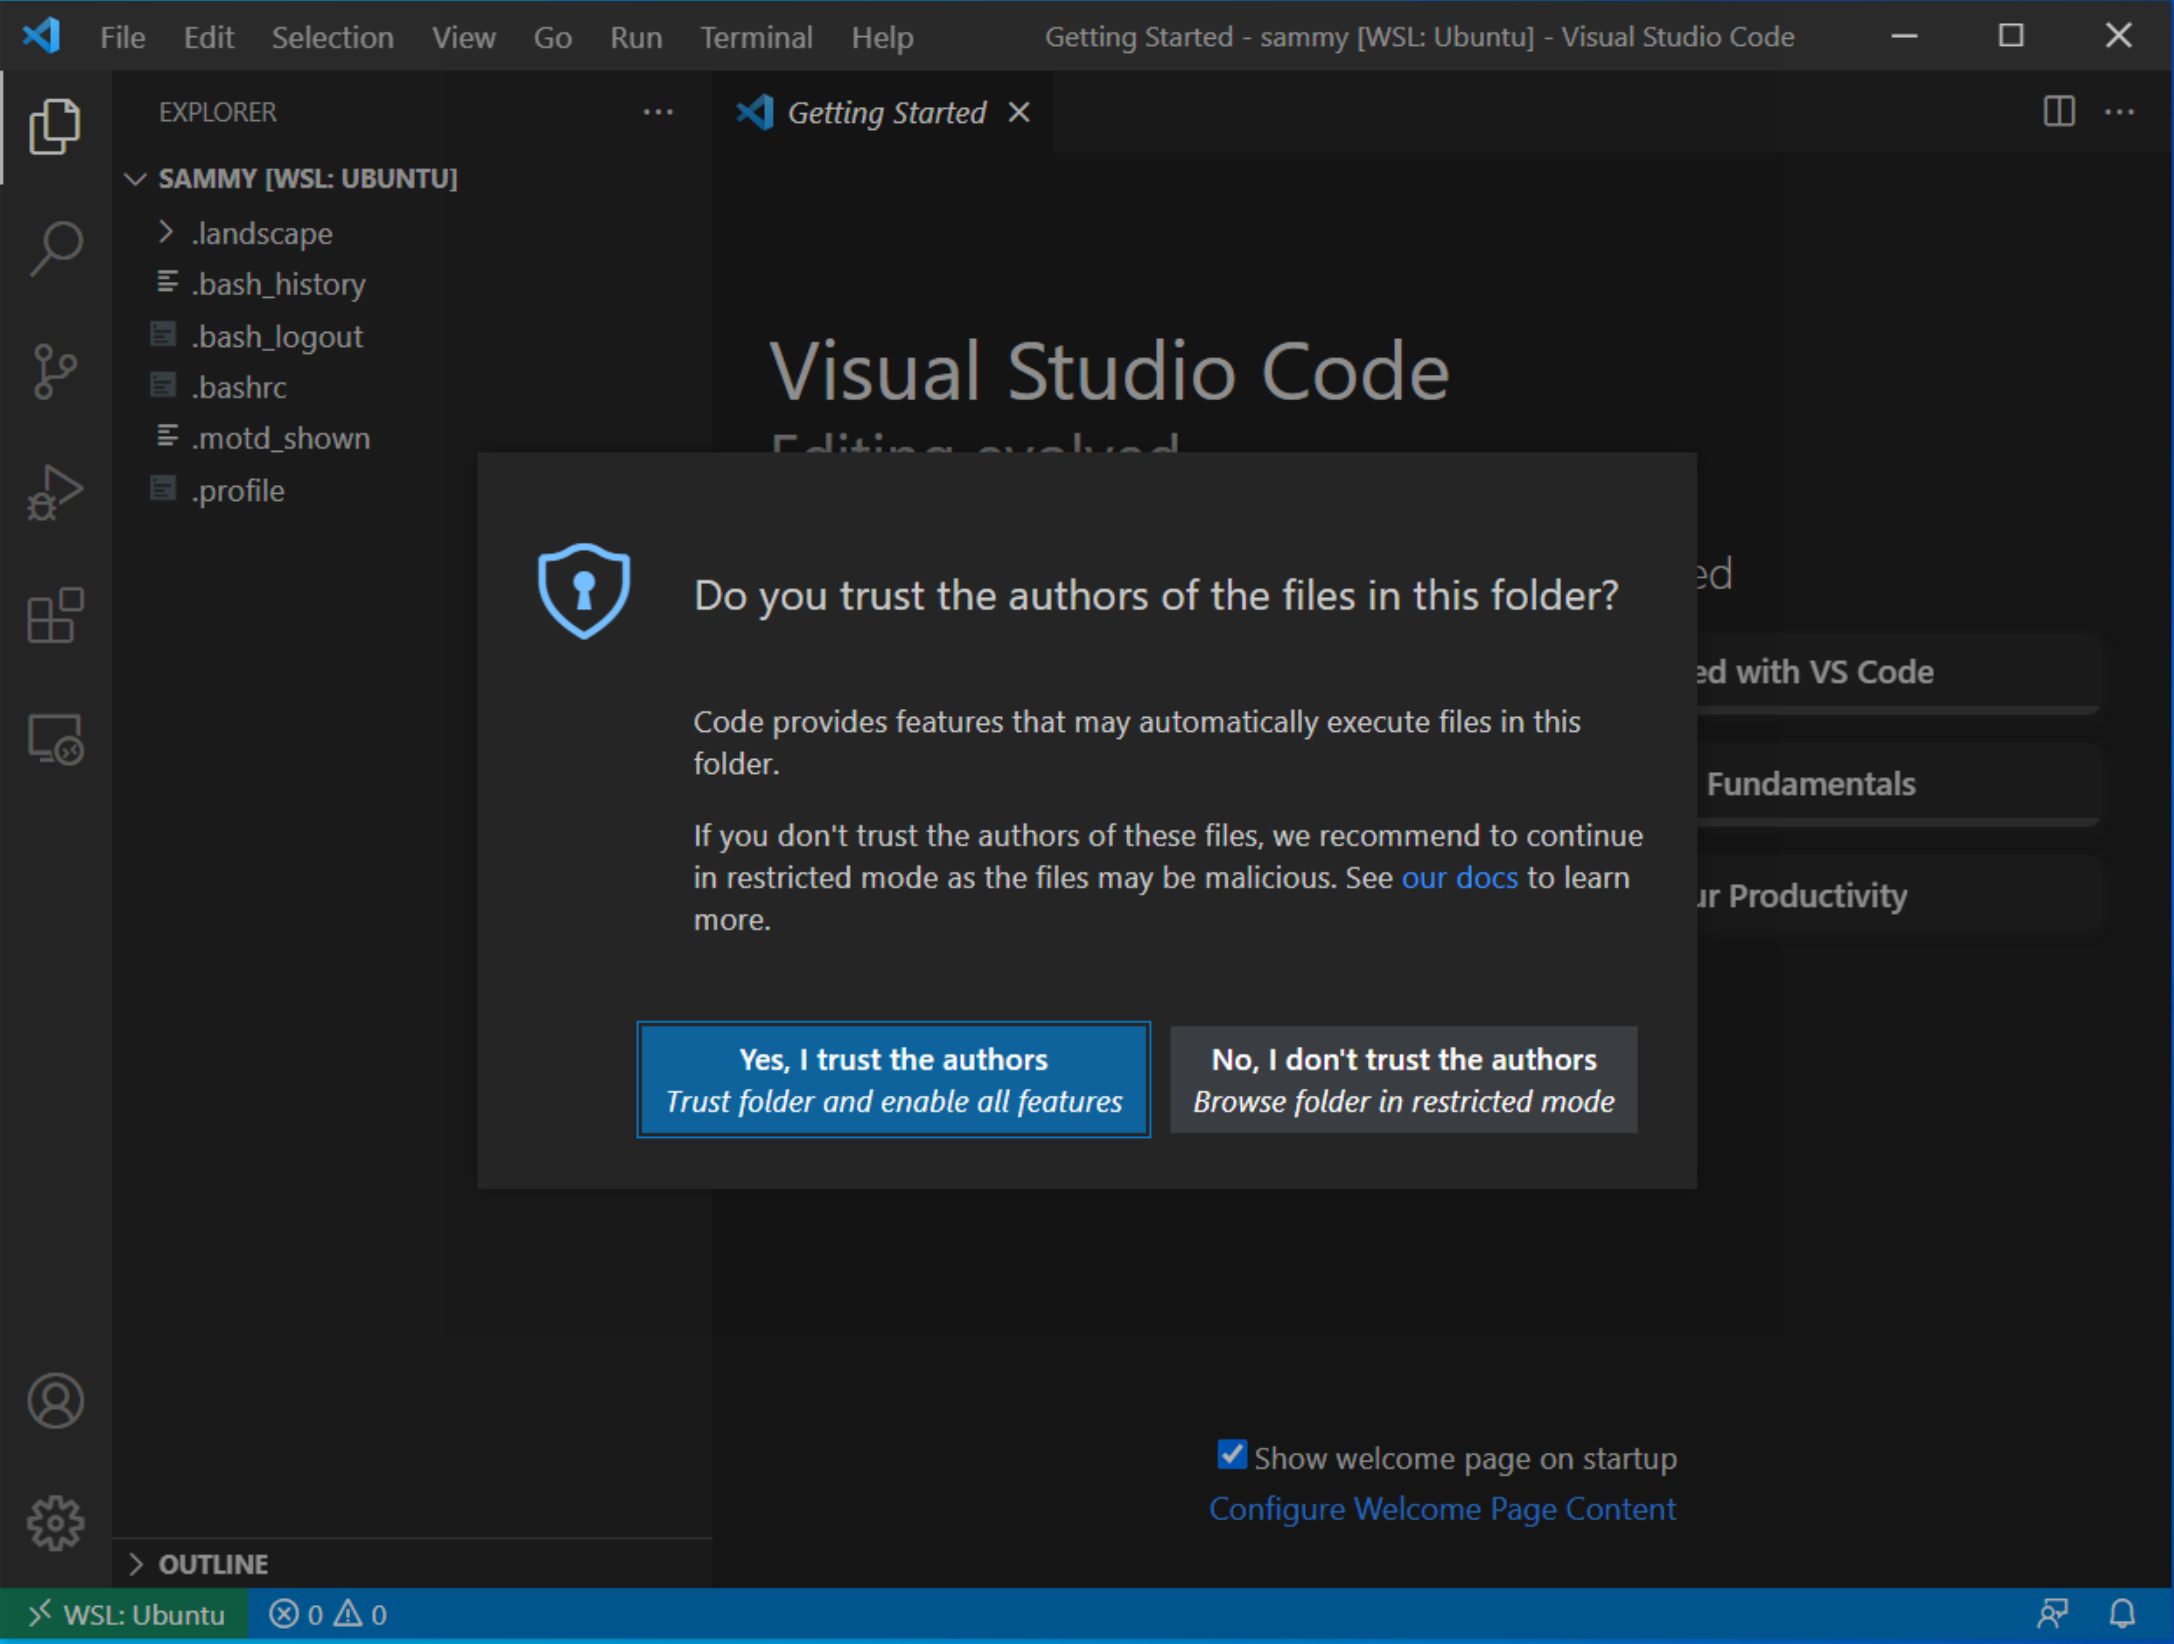Image resolution: width=2174 pixels, height=1644 pixels.
Task: Open the our docs link
Action: click(x=1459, y=877)
